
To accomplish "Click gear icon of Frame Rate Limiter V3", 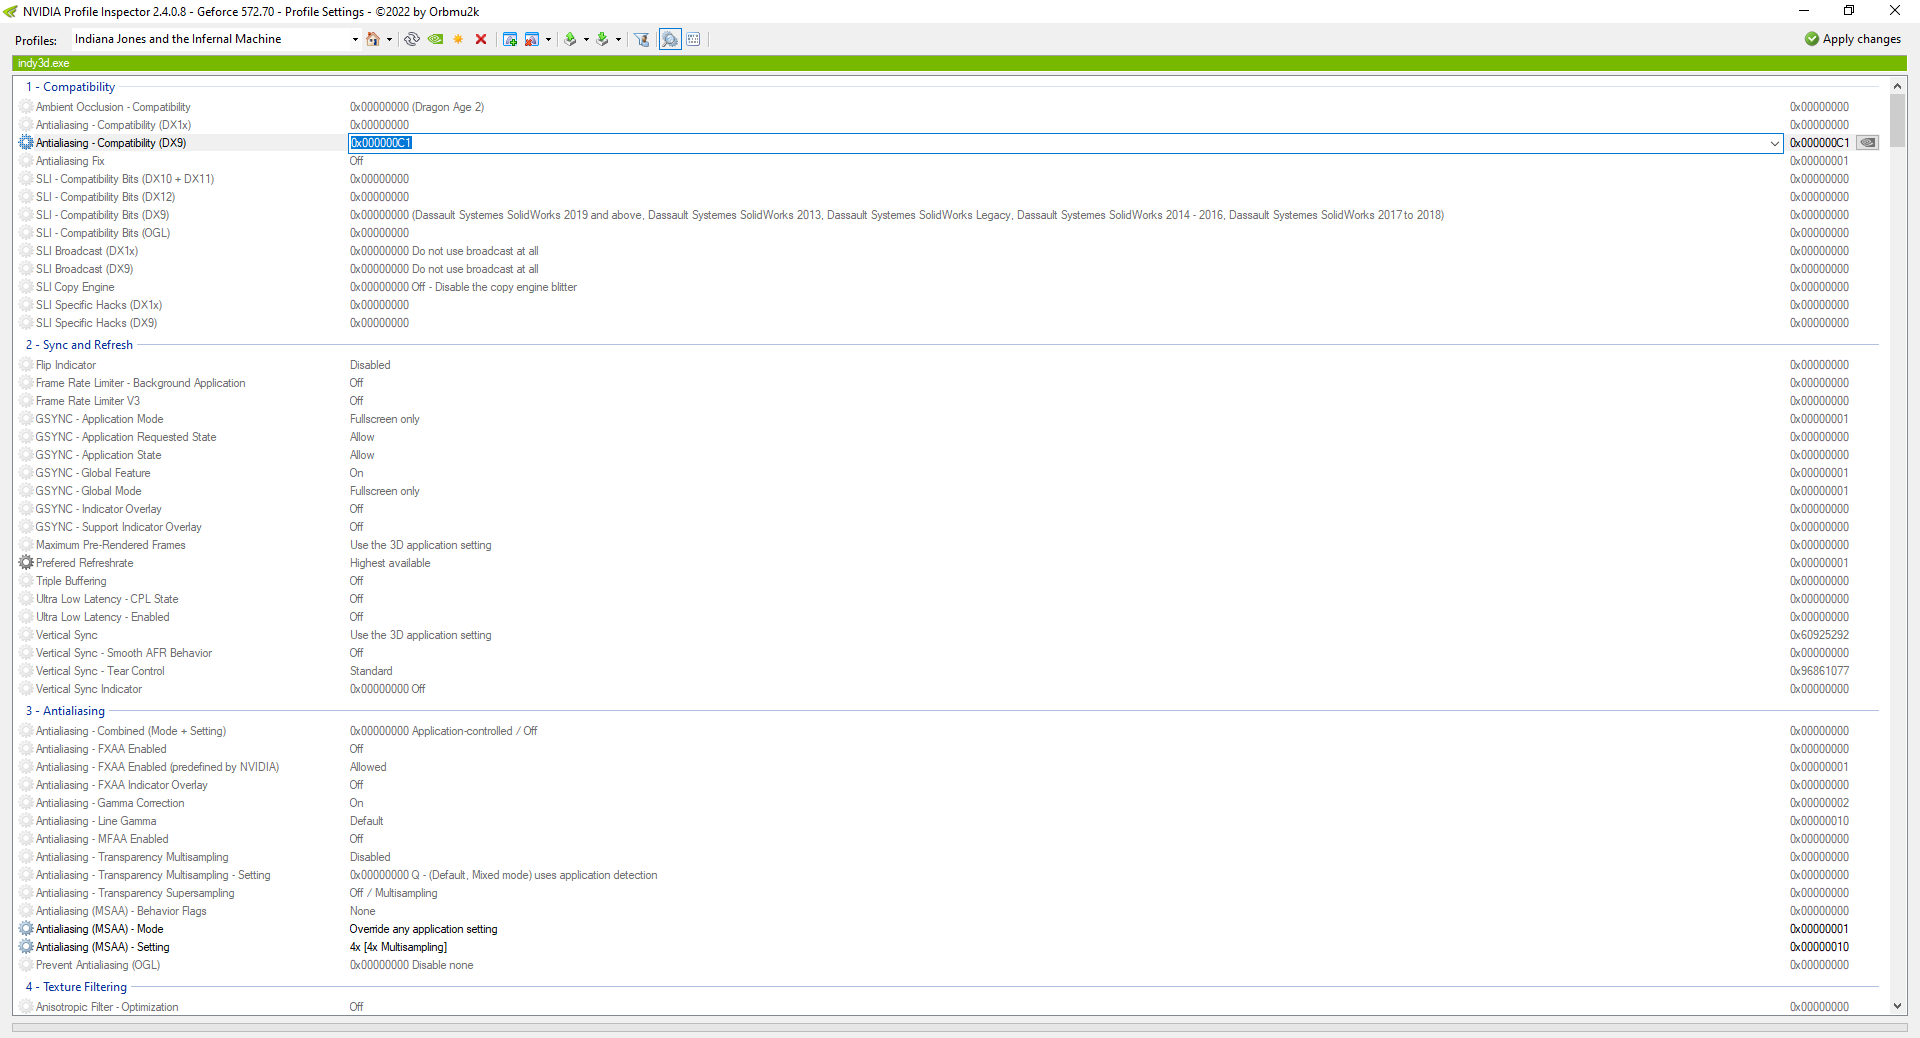I will coord(26,401).
